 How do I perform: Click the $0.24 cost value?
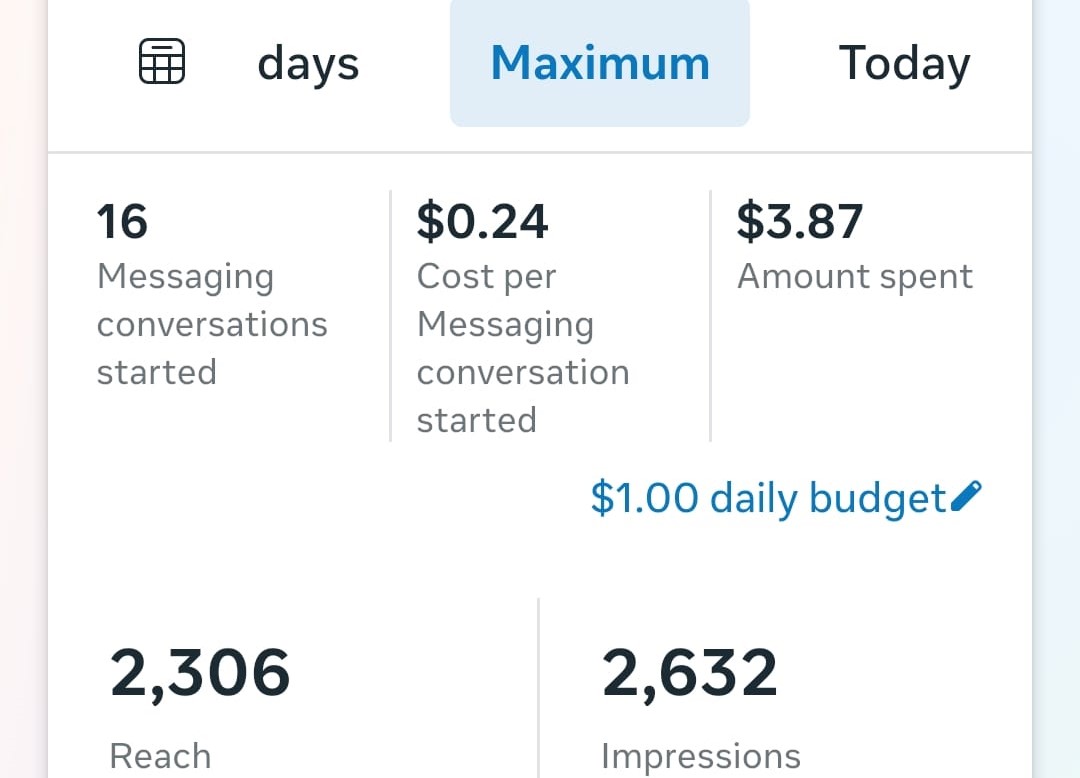coord(482,221)
